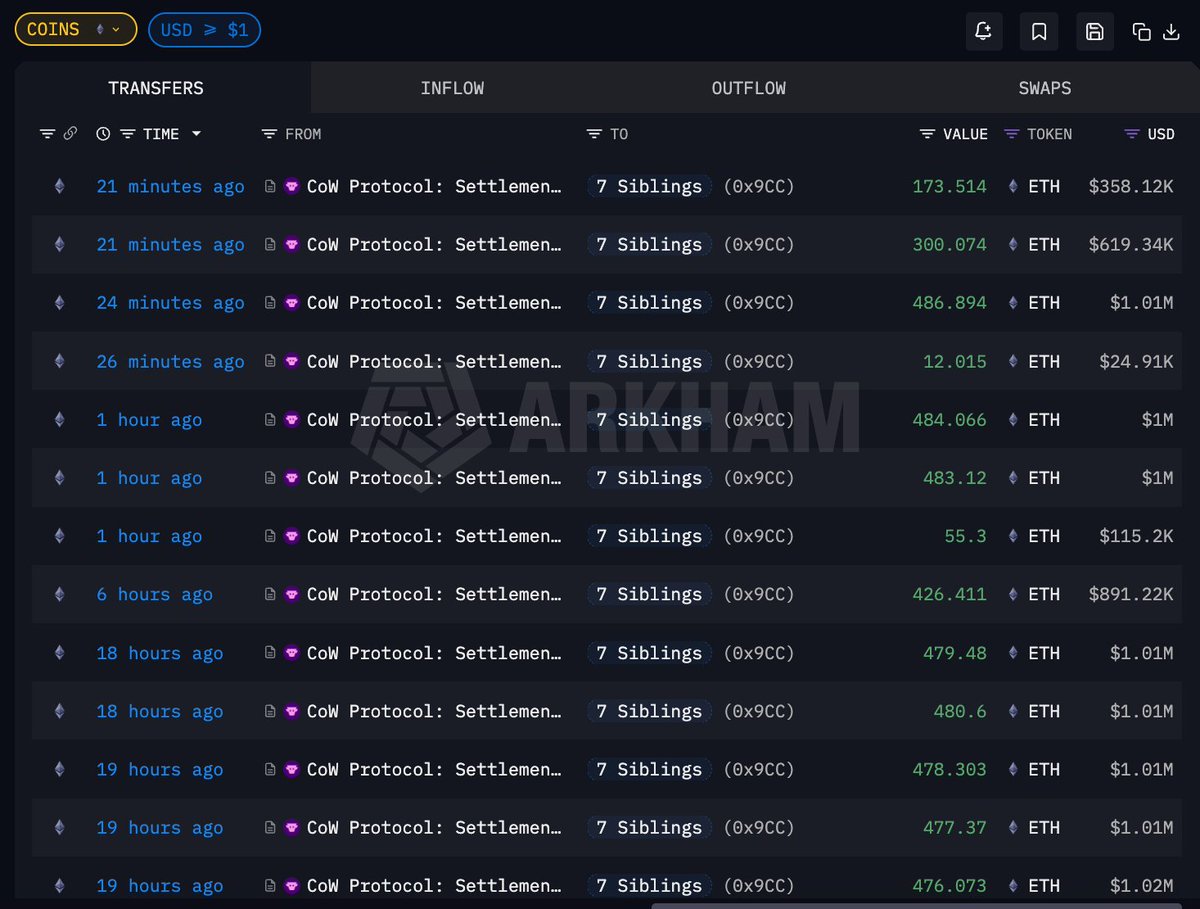This screenshot has height=909, width=1200.
Task: Copy the table data with the copy icon
Action: pos(1142,32)
